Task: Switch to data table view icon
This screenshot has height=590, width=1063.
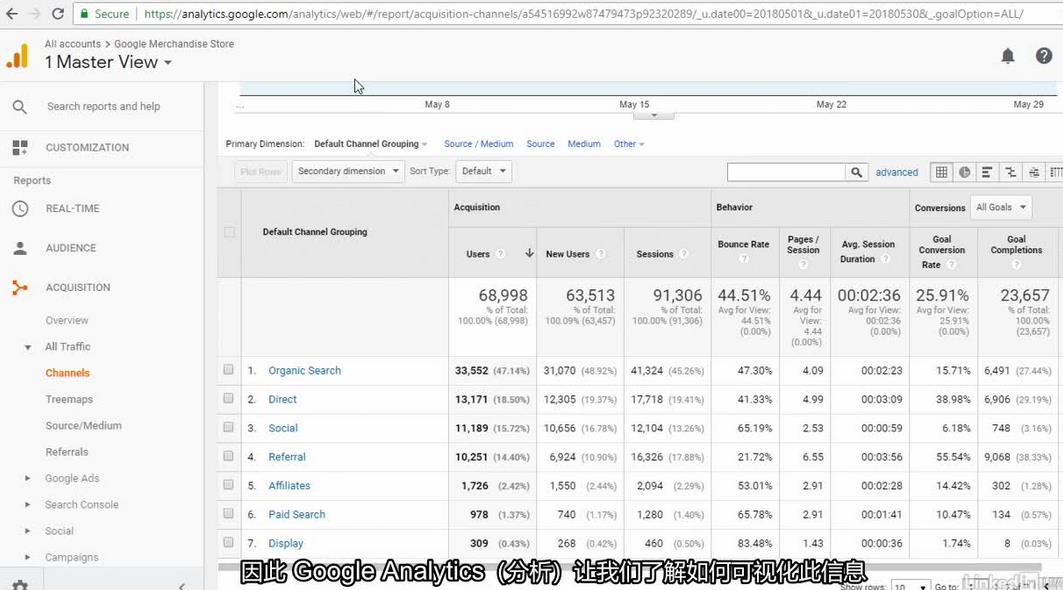Action: (942, 172)
